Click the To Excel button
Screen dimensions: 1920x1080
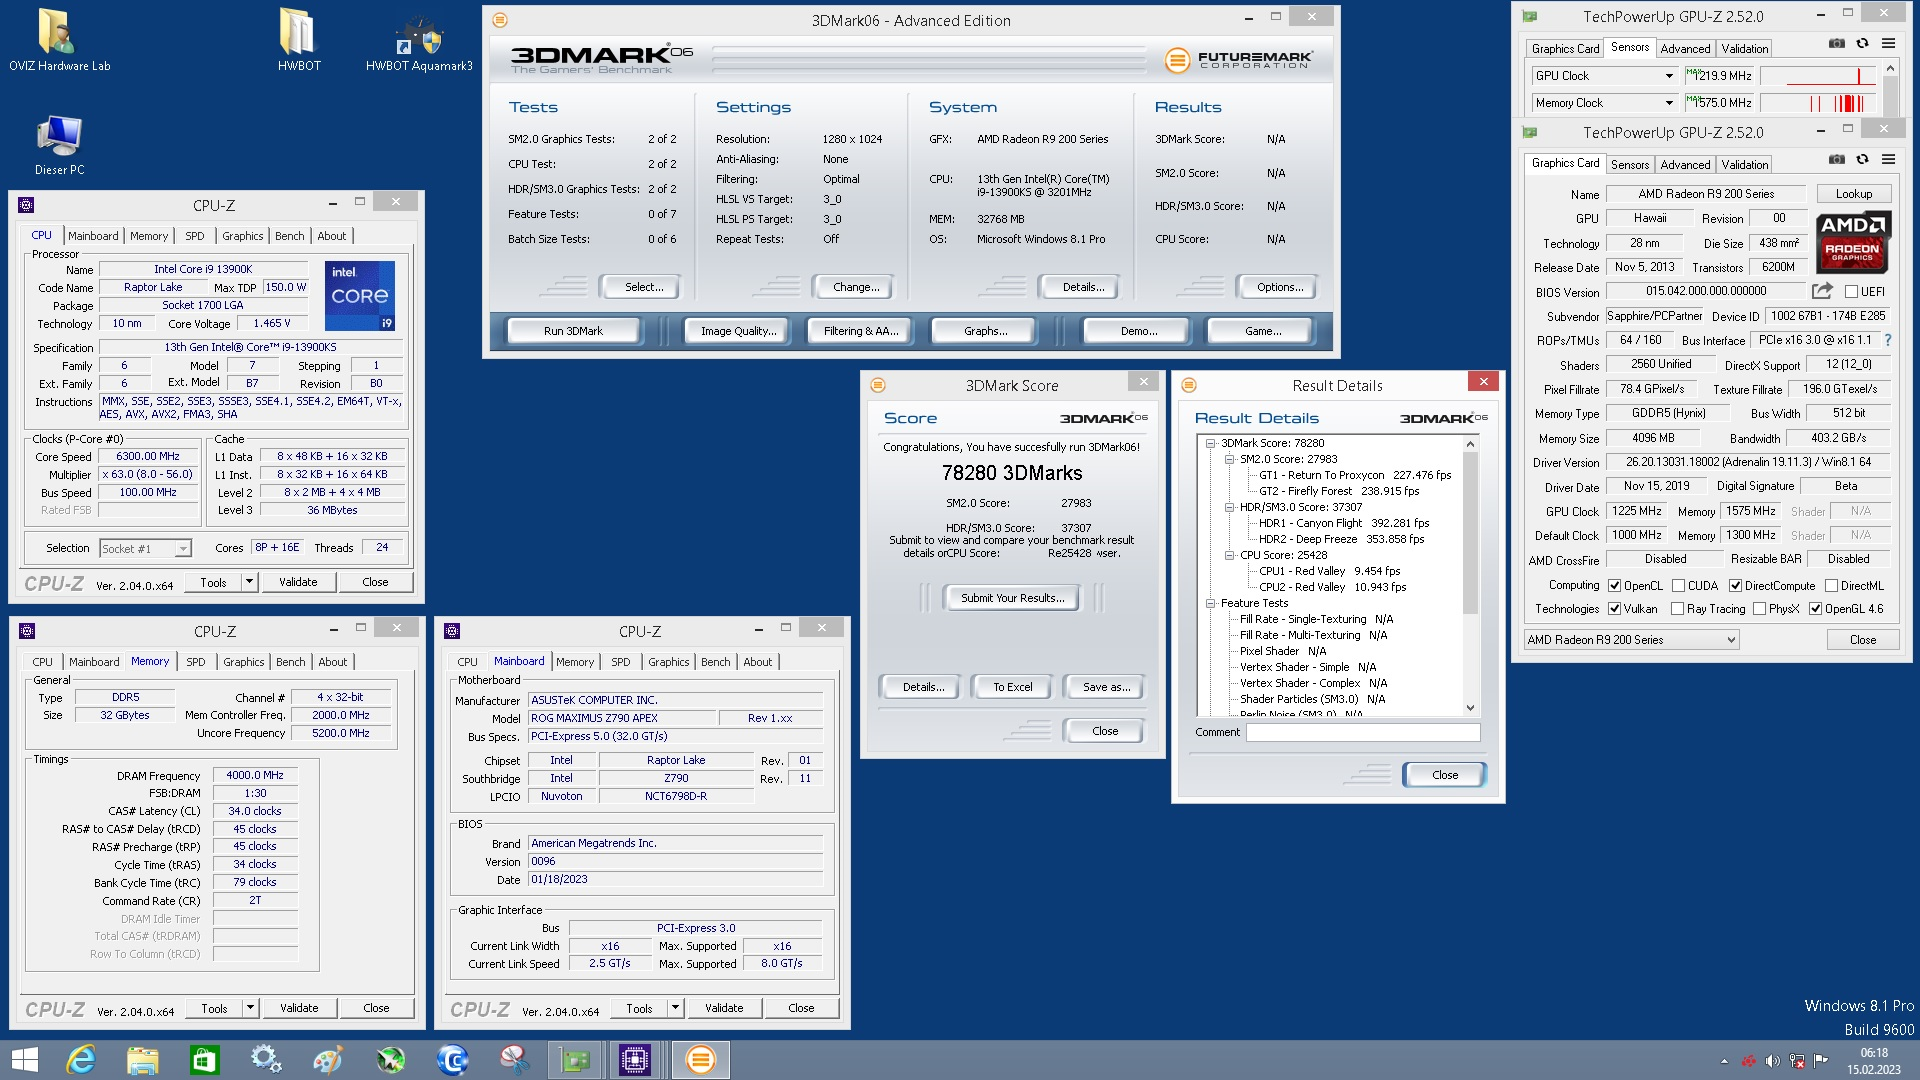1012,687
